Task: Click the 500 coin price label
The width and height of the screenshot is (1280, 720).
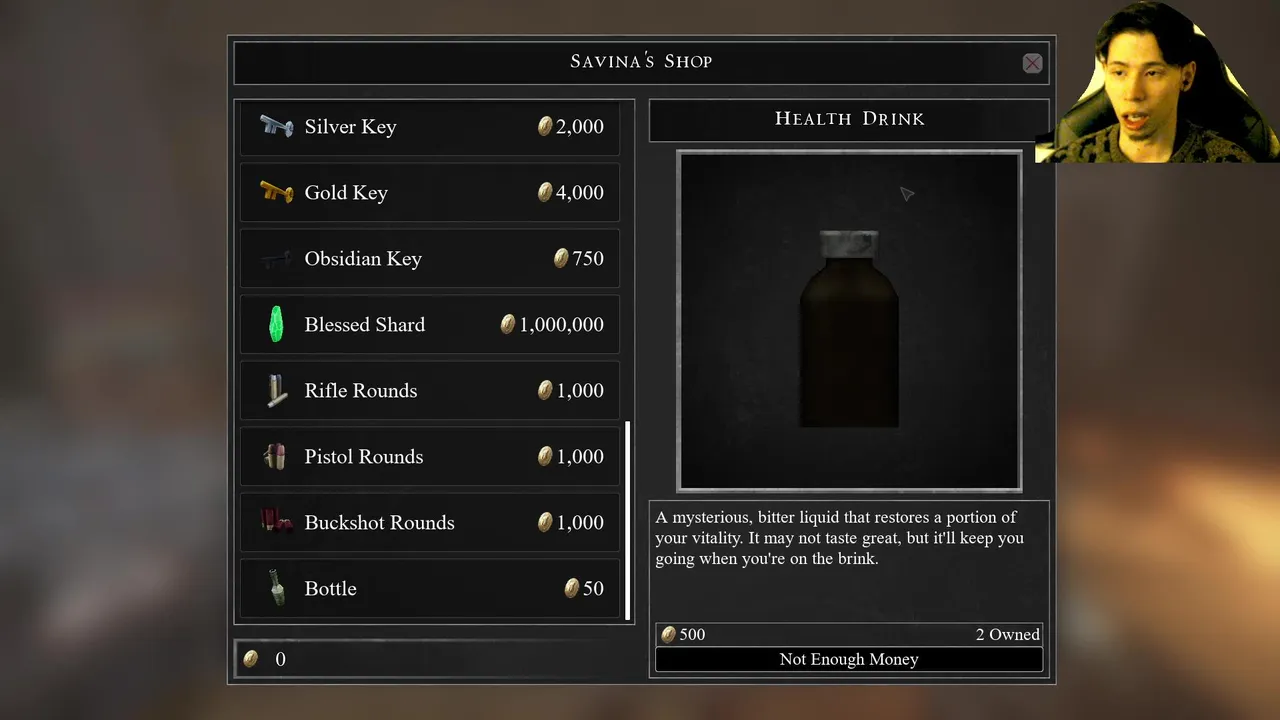Action: [x=683, y=634]
